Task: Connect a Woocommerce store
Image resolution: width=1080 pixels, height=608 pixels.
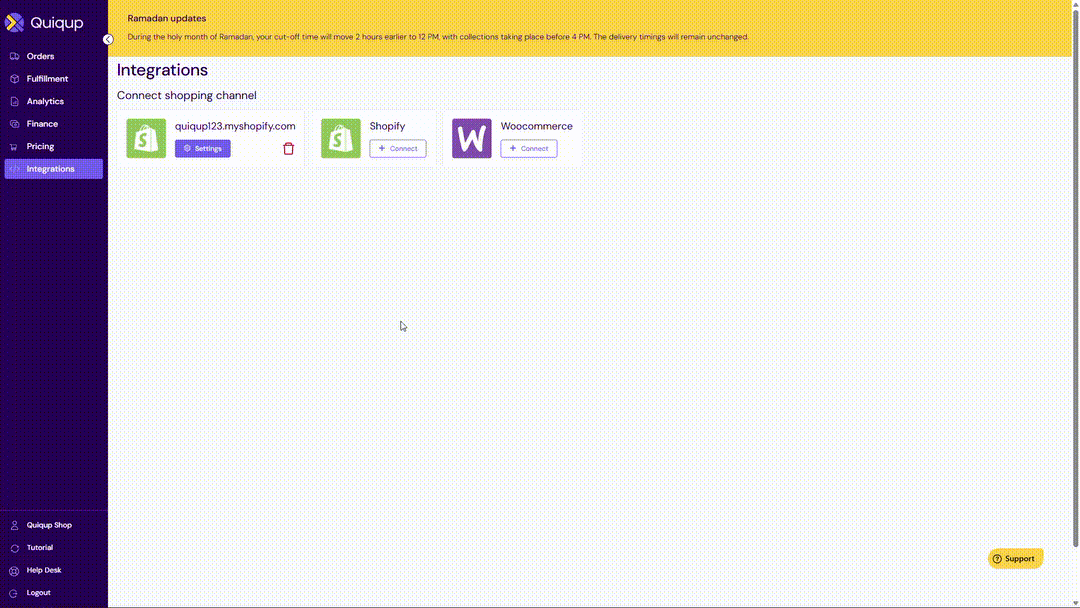Action: point(529,149)
